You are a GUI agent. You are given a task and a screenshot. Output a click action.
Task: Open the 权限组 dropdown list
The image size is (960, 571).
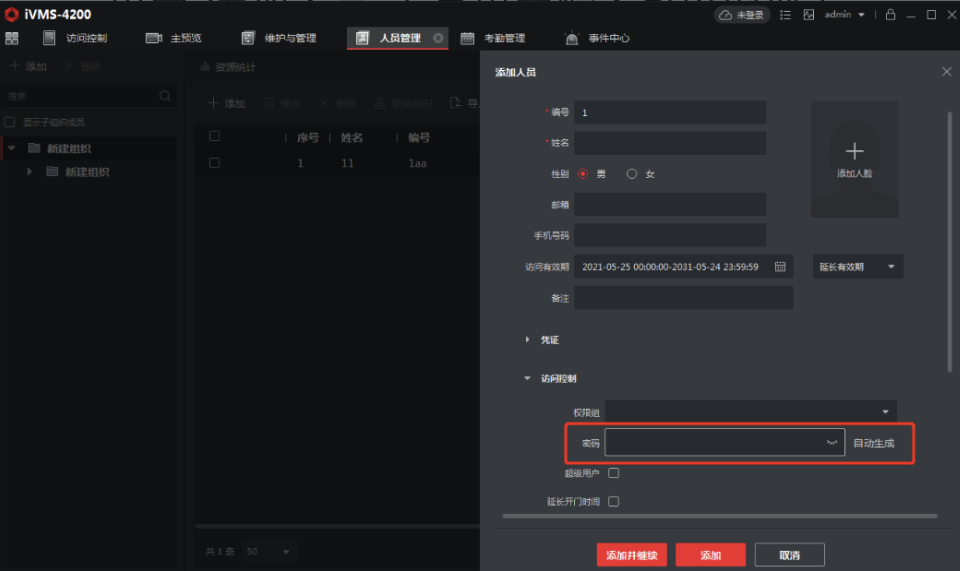click(x=884, y=412)
